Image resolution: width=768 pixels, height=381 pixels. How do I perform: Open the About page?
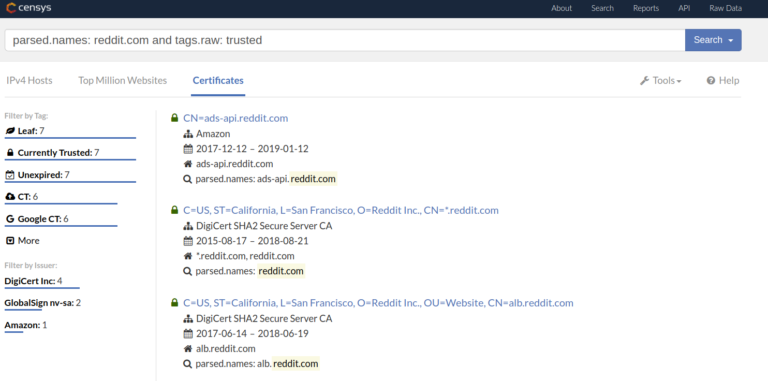(x=561, y=8)
